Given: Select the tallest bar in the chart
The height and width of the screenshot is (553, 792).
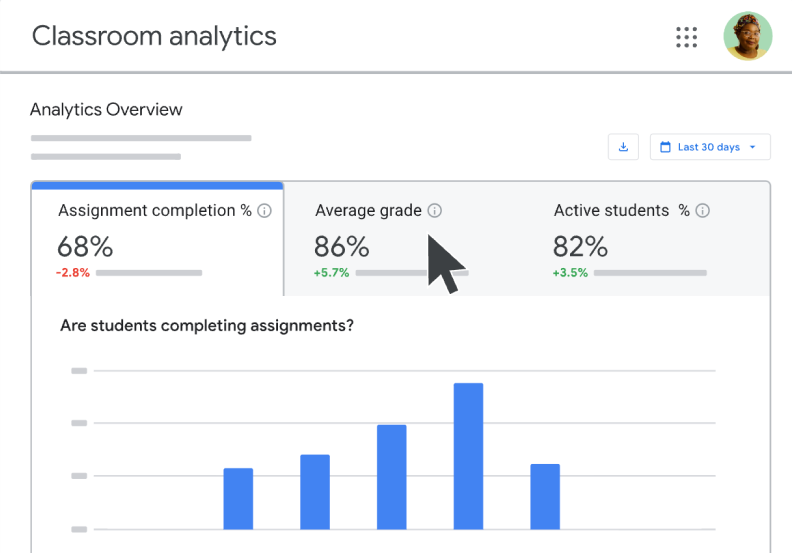Looking at the screenshot, I should coord(468,455).
